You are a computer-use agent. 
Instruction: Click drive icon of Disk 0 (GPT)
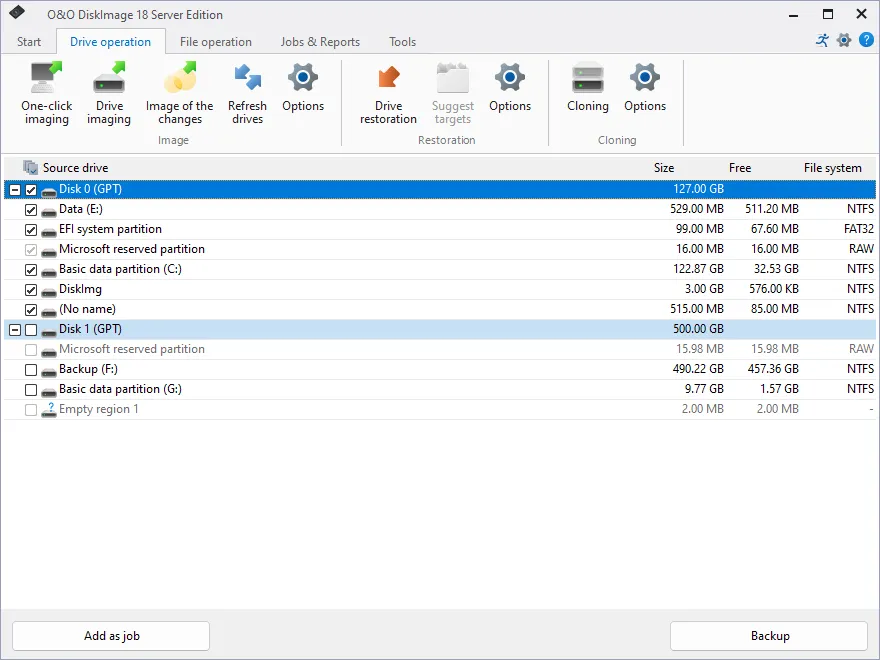49,191
